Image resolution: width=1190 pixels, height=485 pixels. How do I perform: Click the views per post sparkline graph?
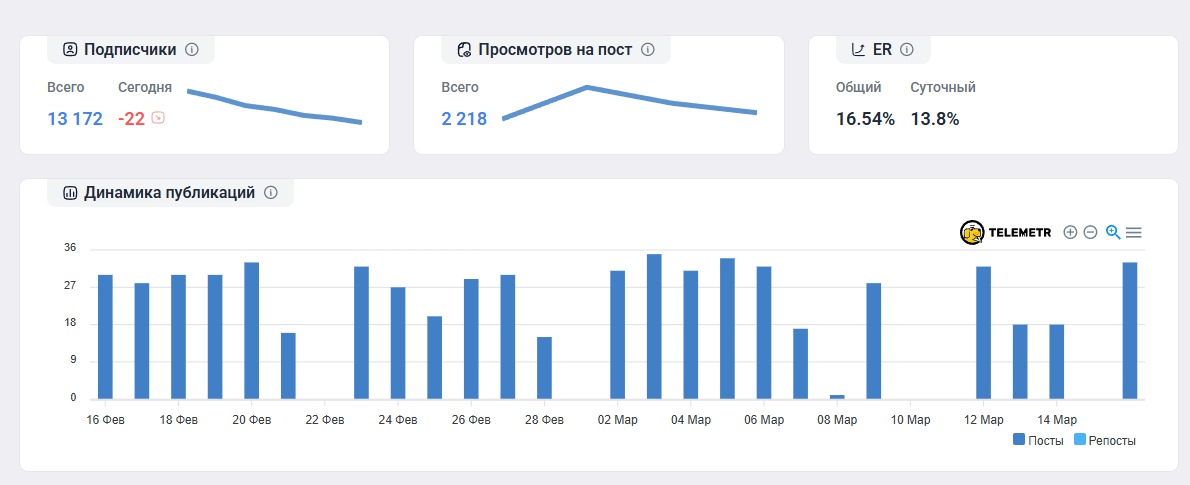pos(628,99)
